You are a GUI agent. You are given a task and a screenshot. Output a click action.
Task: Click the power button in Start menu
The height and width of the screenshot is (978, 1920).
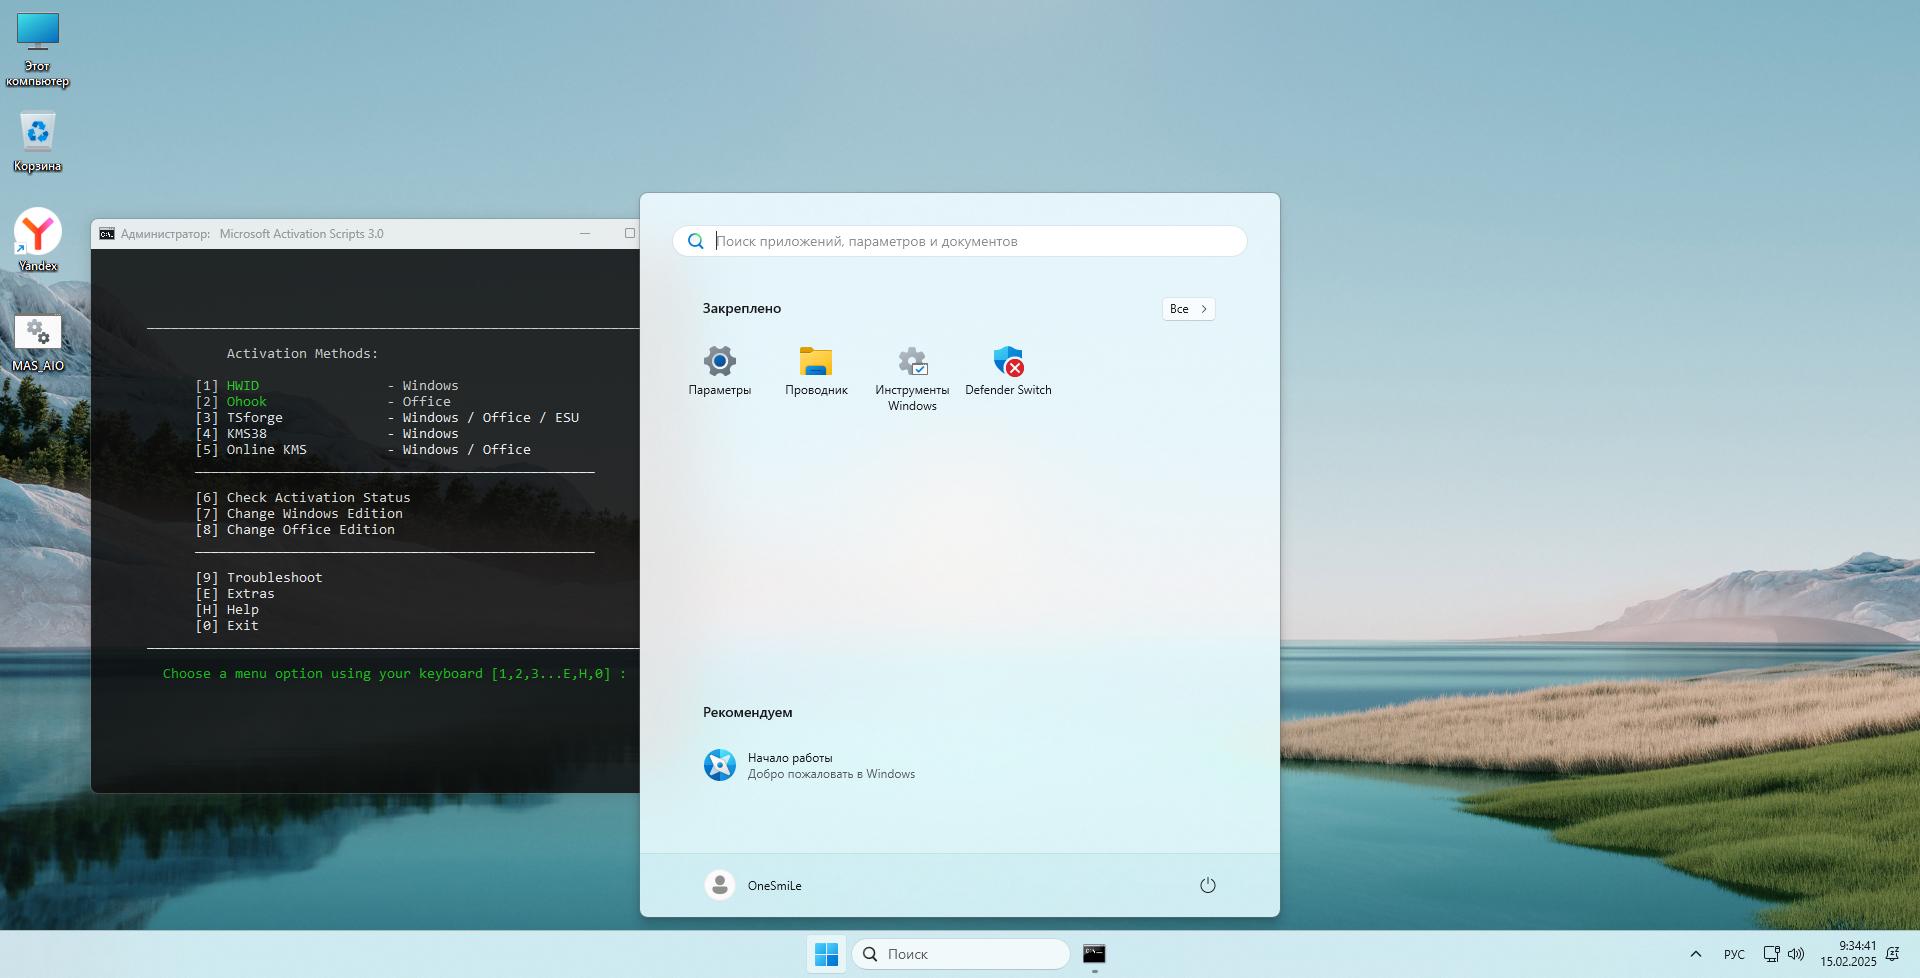(x=1207, y=885)
